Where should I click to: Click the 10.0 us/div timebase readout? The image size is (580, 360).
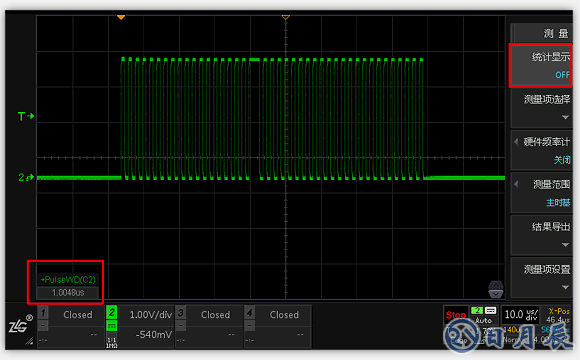tap(521, 315)
